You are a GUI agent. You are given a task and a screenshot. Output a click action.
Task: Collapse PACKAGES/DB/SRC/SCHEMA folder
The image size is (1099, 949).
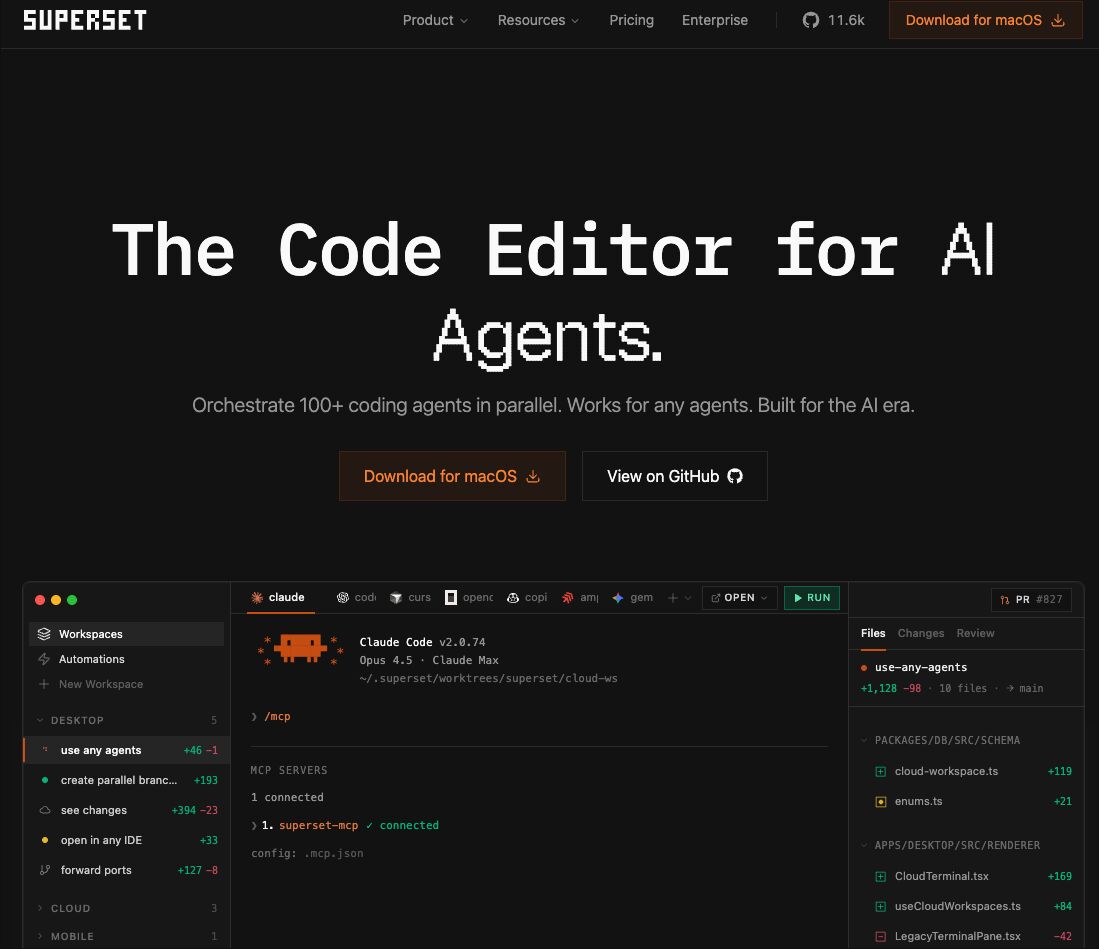tap(940, 740)
